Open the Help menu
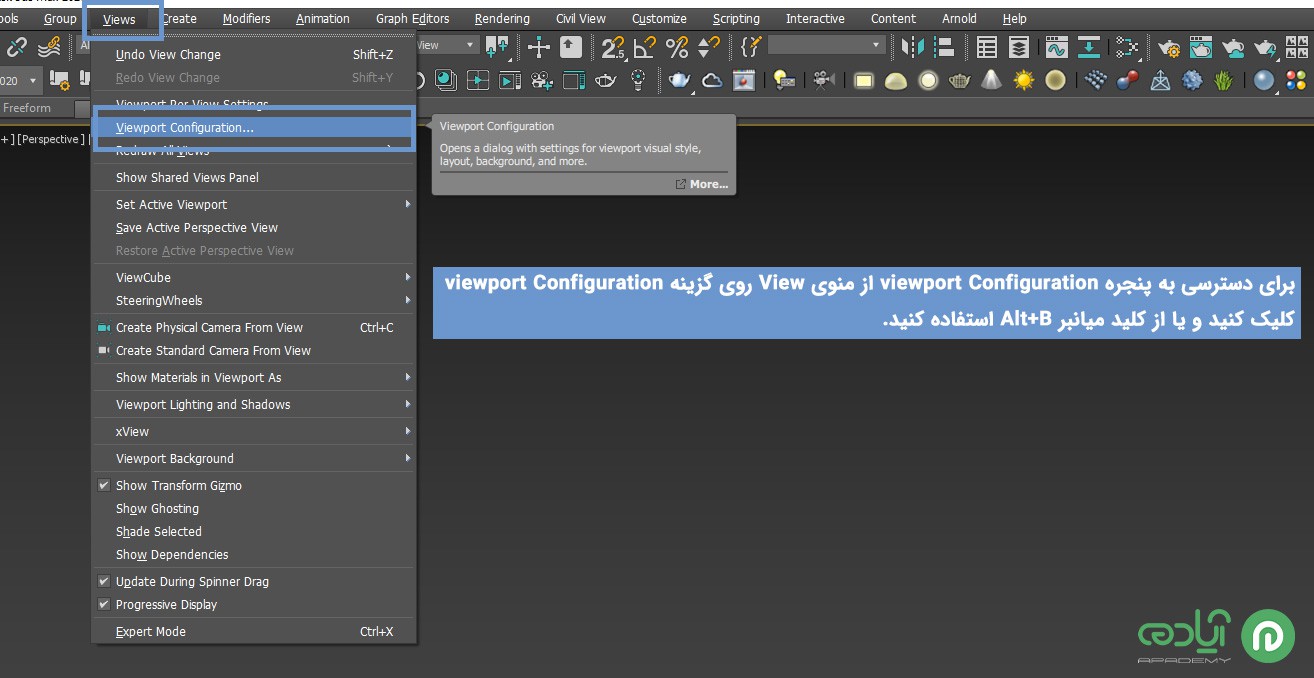Viewport: 1314px width, 678px height. click(x=1014, y=19)
